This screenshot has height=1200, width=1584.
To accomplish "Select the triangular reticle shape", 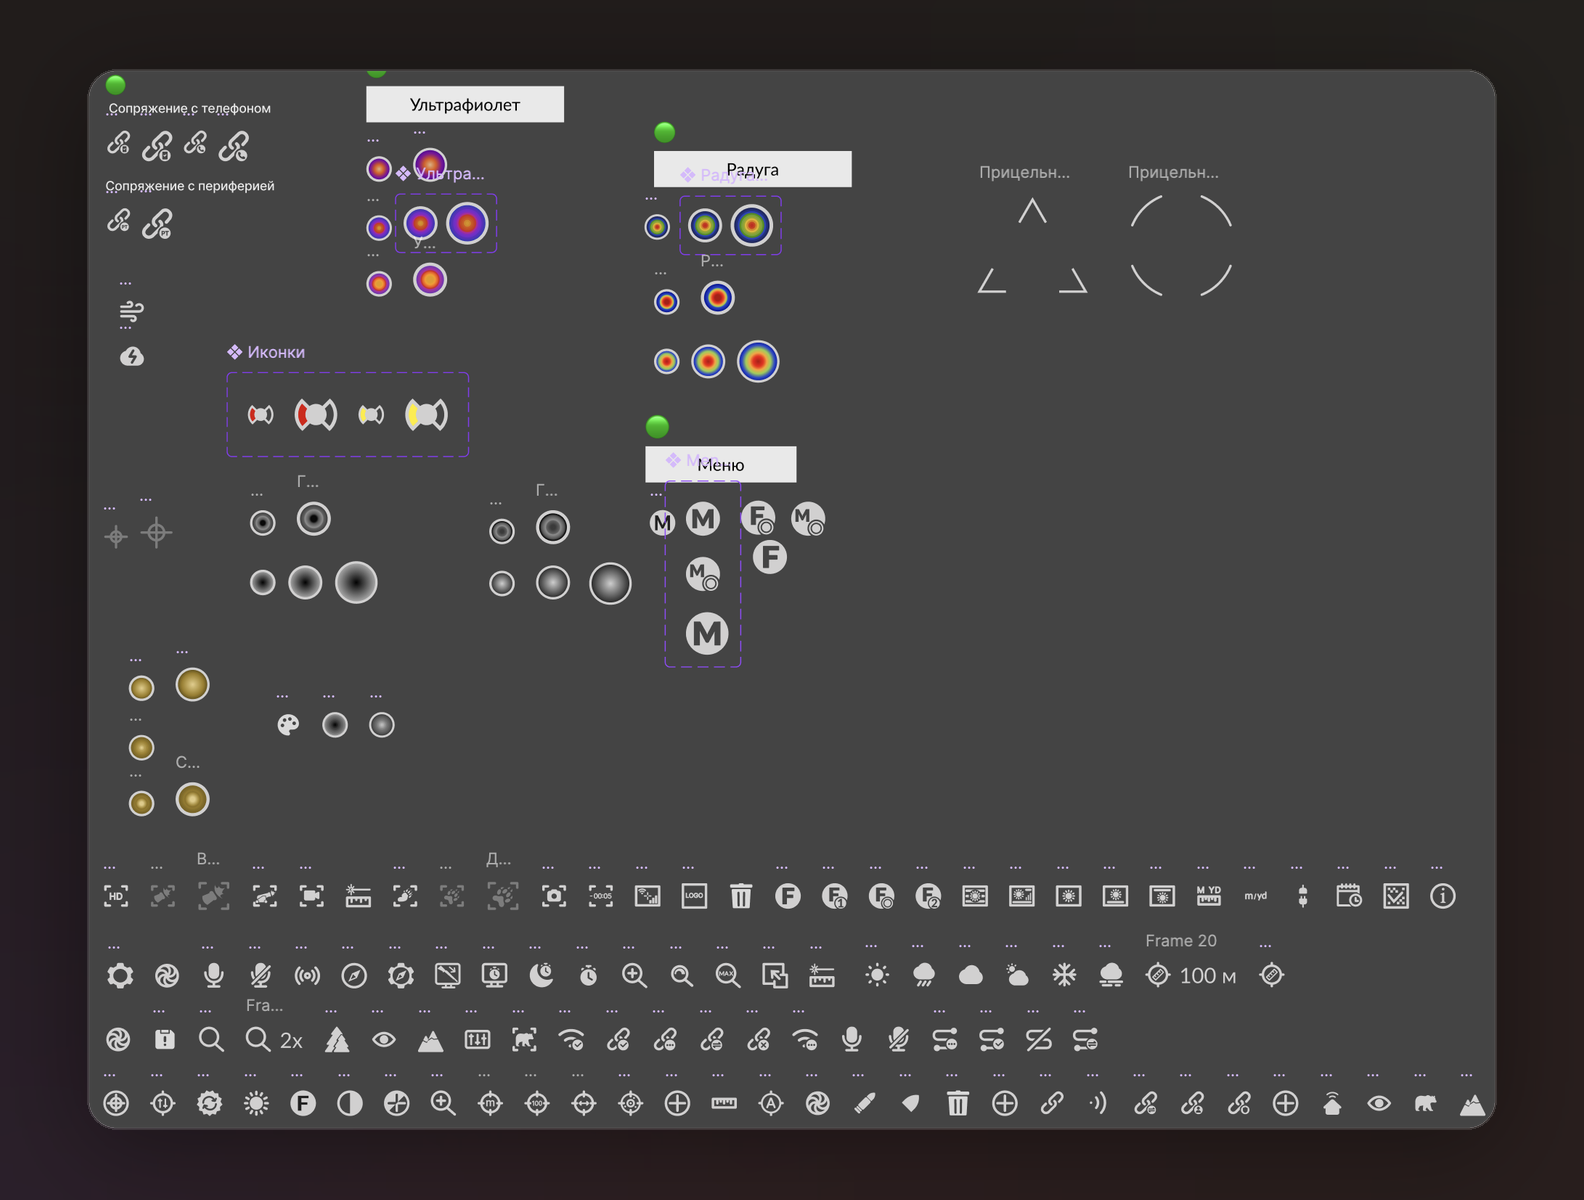I will click(x=1032, y=246).
